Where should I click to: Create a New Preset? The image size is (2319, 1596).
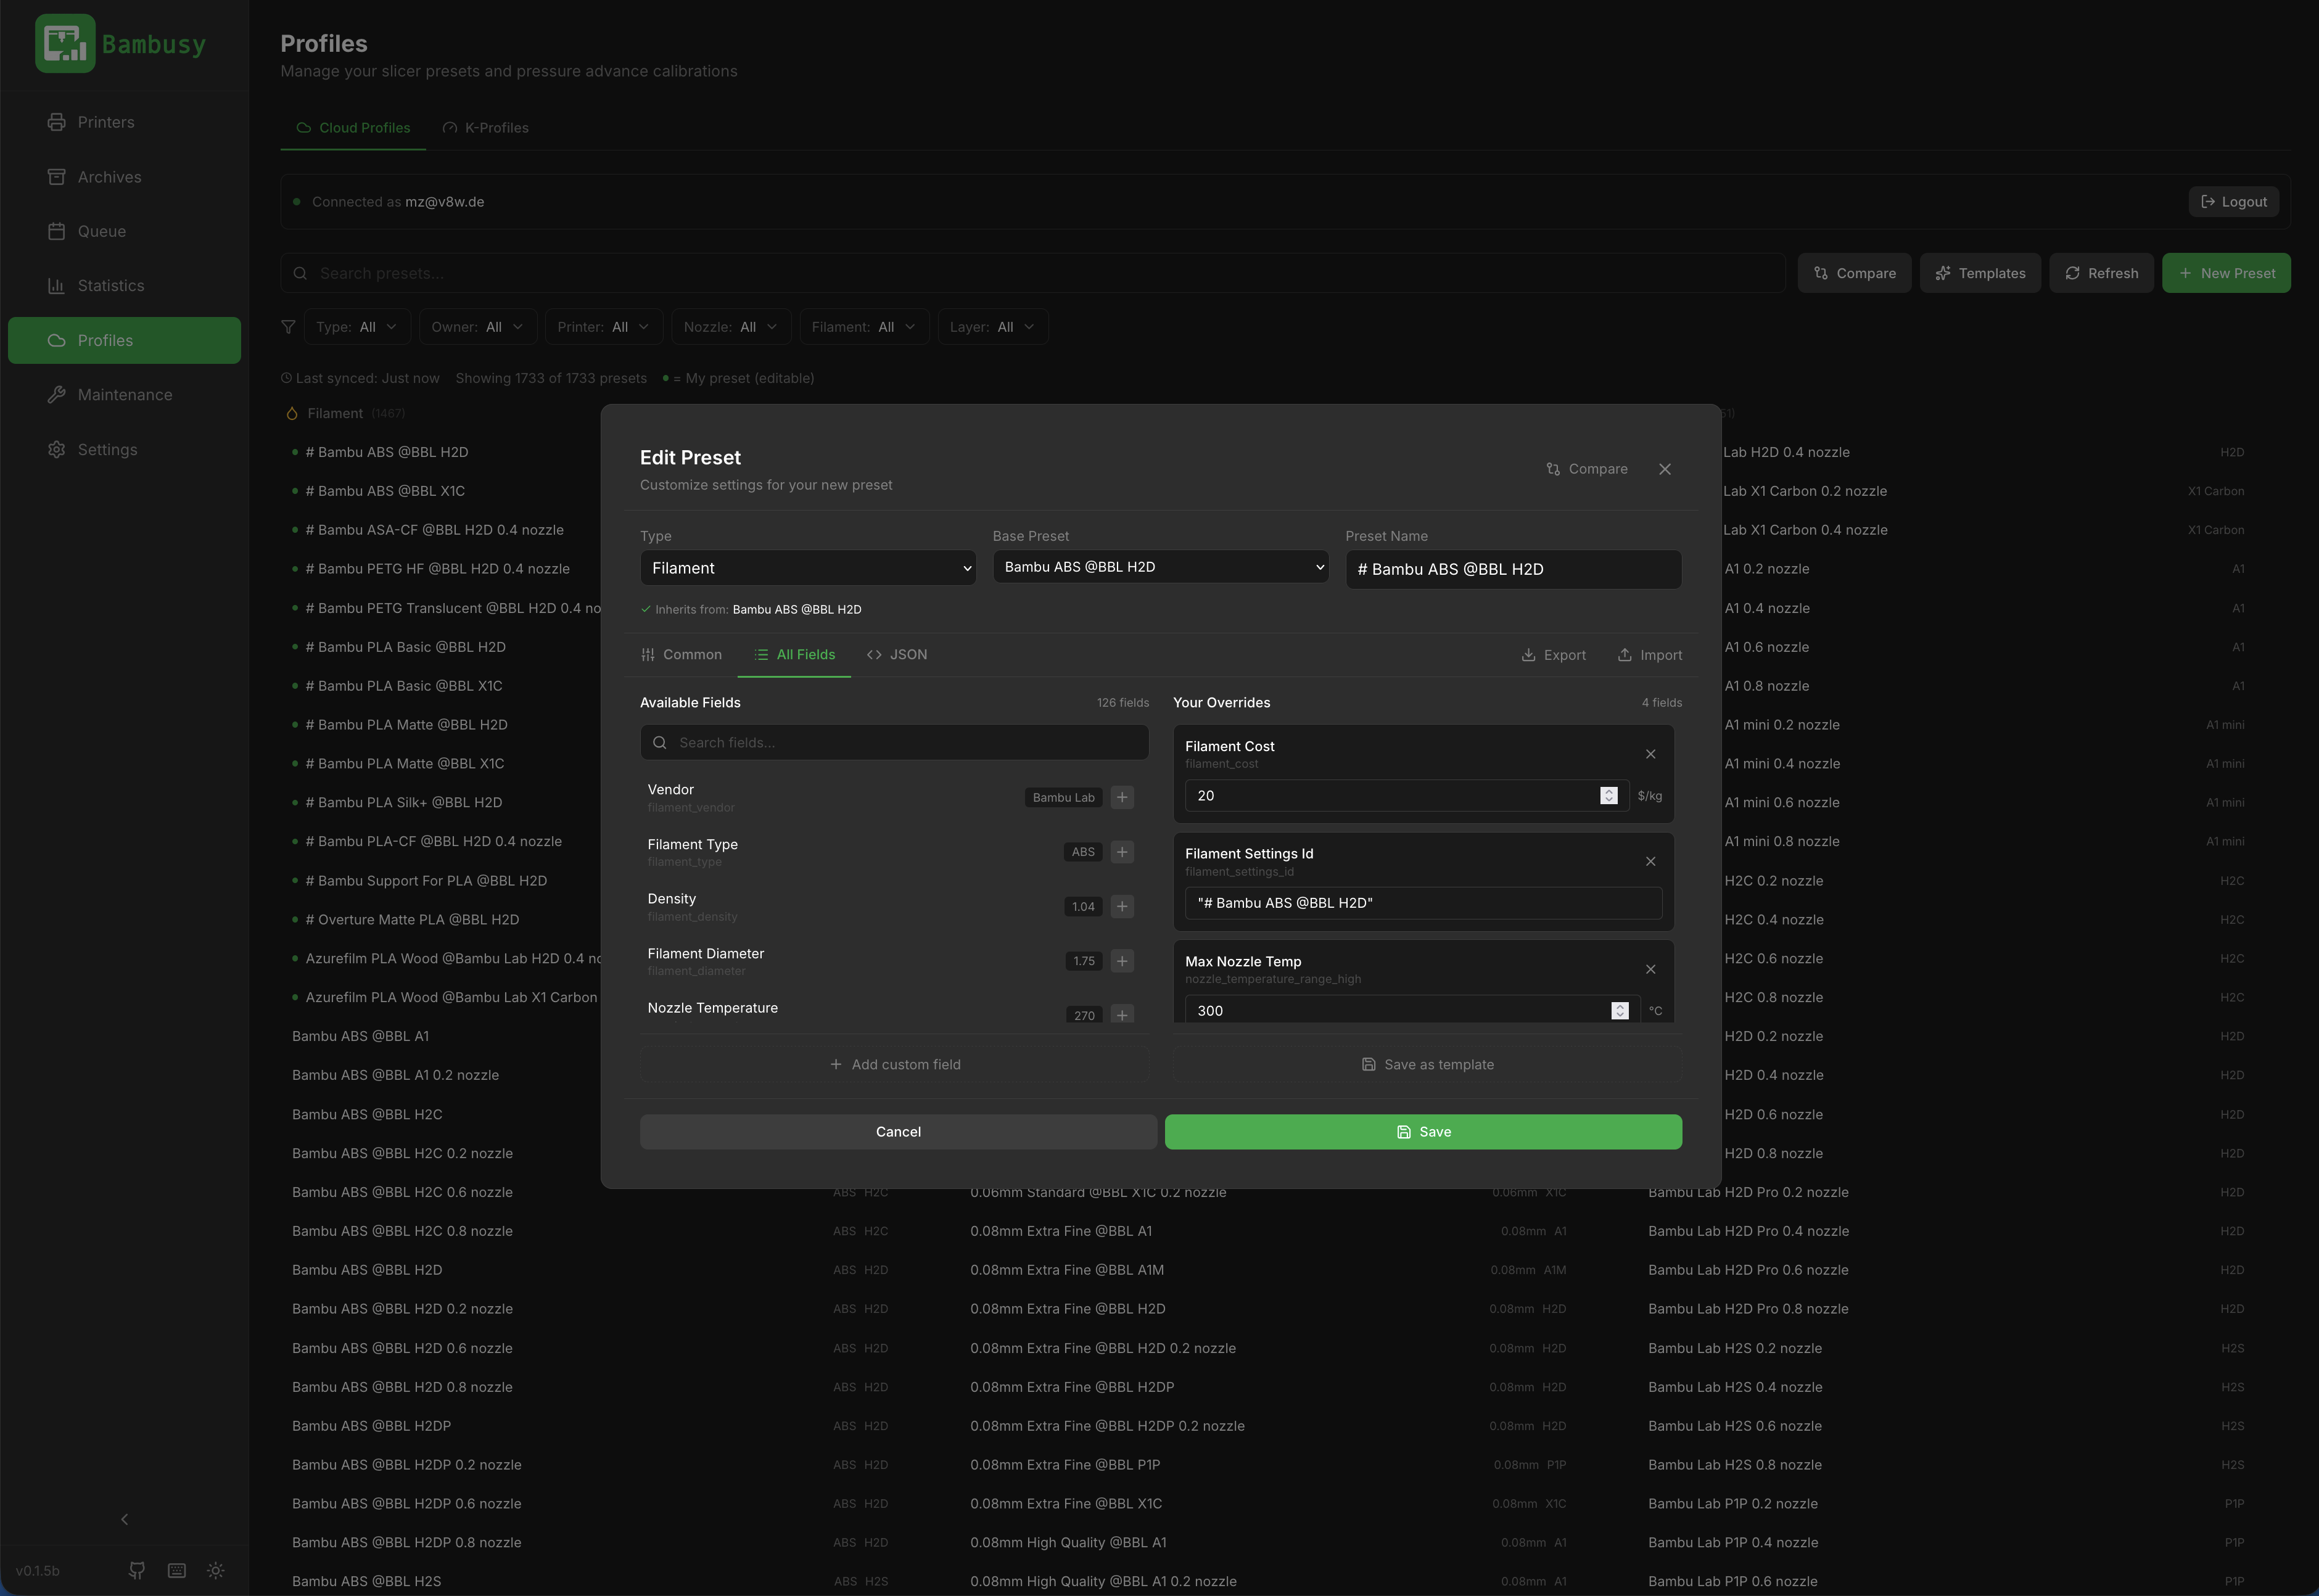coord(2226,273)
